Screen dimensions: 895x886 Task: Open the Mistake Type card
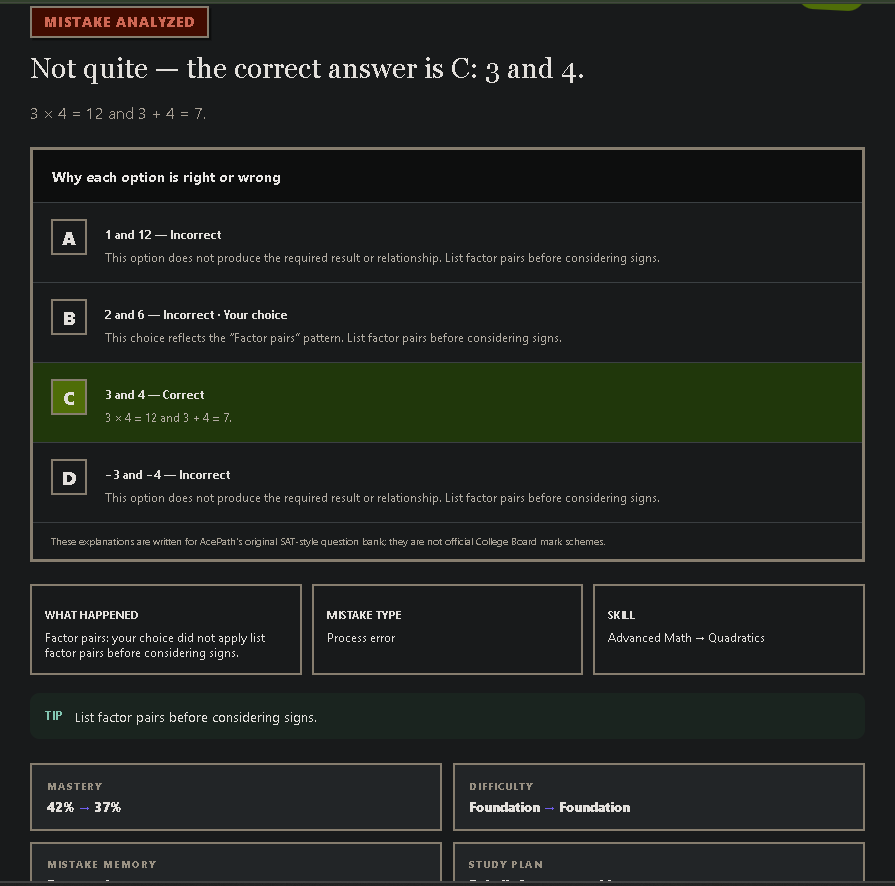pyautogui.click(x=448, y=629)
